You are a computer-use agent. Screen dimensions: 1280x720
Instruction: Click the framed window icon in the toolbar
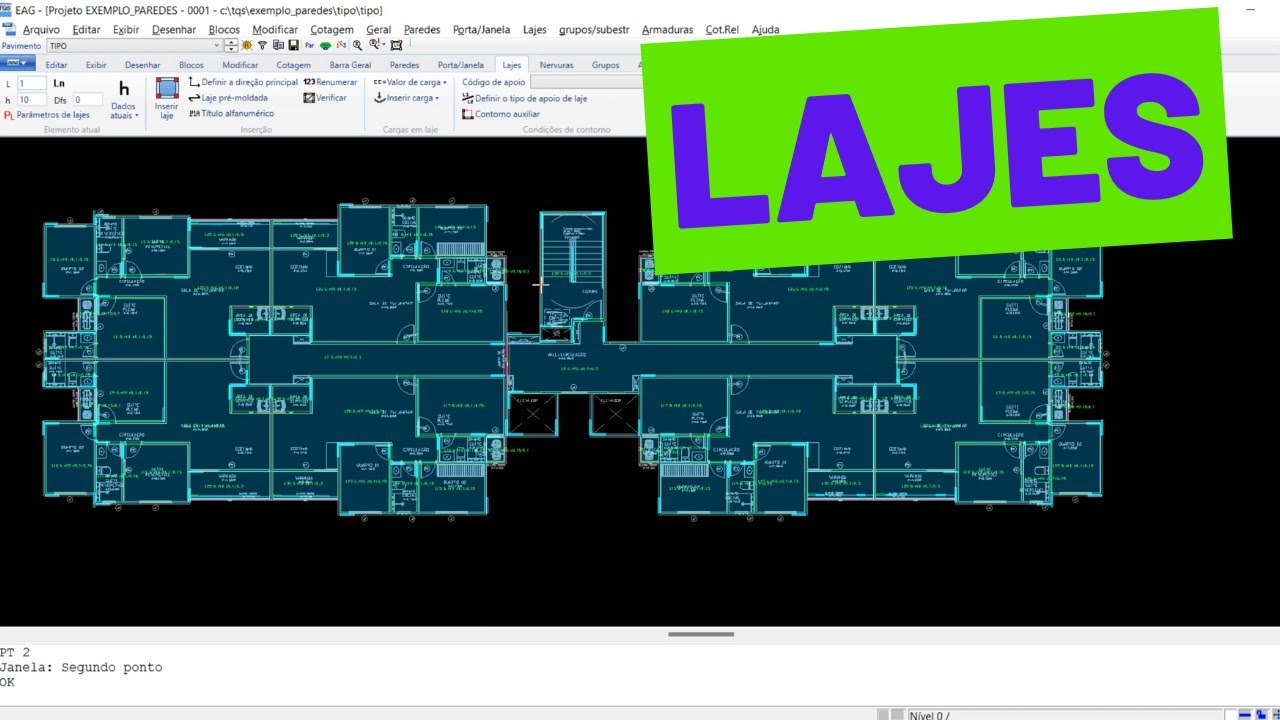[x=396, y=45]
